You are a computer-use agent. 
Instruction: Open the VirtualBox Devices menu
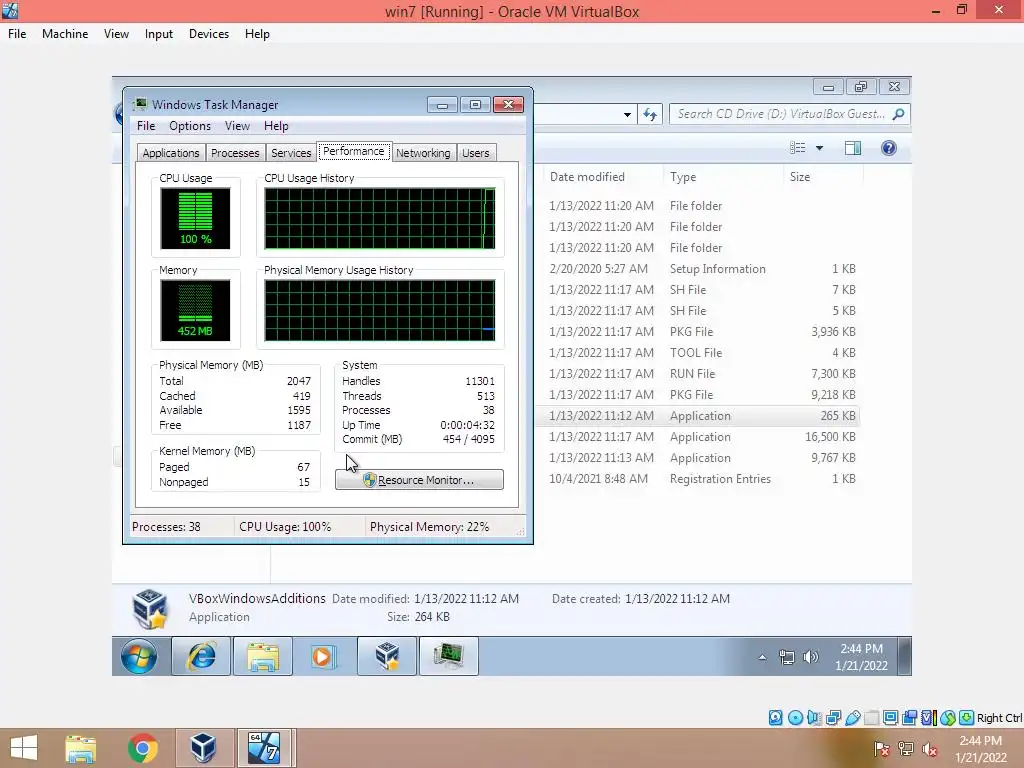tap(209, 34)
